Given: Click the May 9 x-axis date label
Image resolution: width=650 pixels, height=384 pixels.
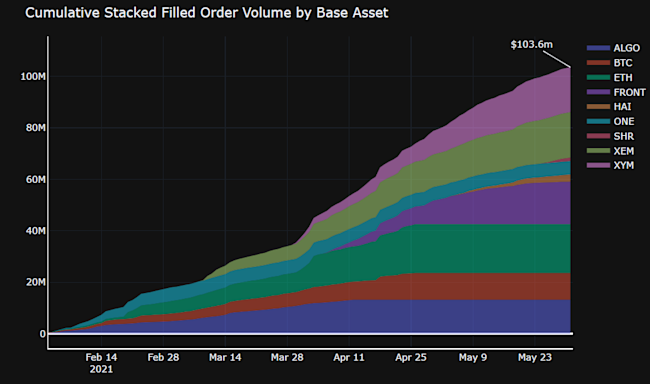Looking at the screenshot, I should pyautogui.click(x=473, y=357).
